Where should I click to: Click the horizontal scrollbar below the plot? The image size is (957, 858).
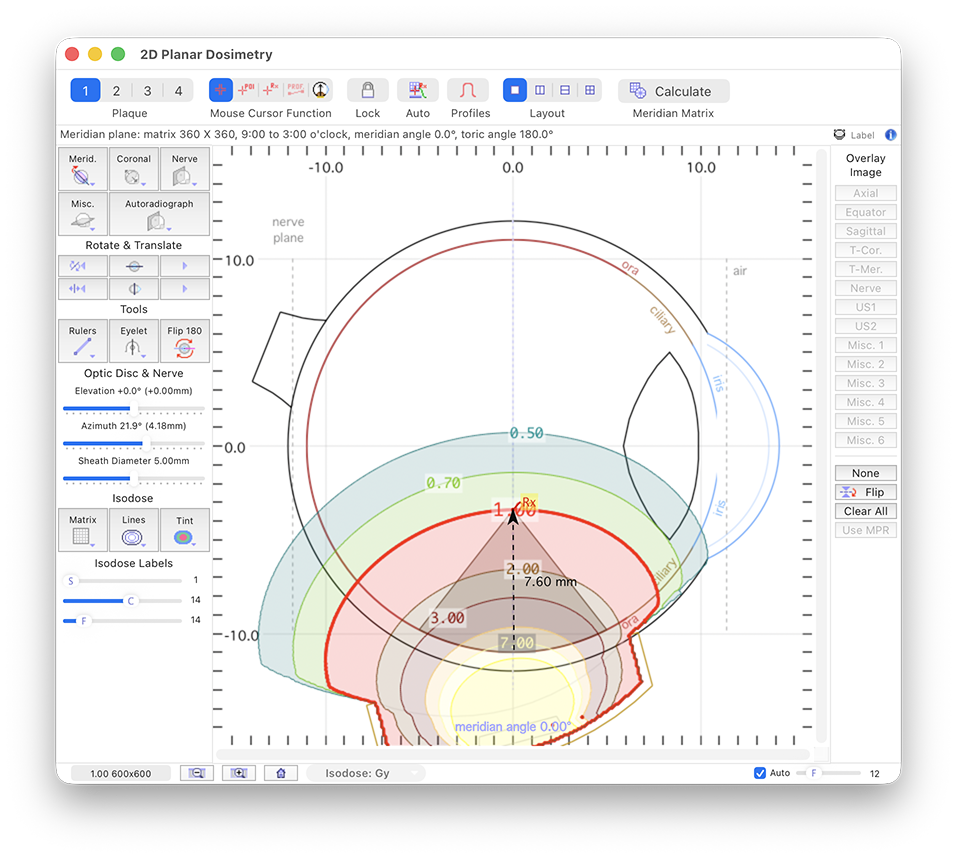click(x=515, y=755)
